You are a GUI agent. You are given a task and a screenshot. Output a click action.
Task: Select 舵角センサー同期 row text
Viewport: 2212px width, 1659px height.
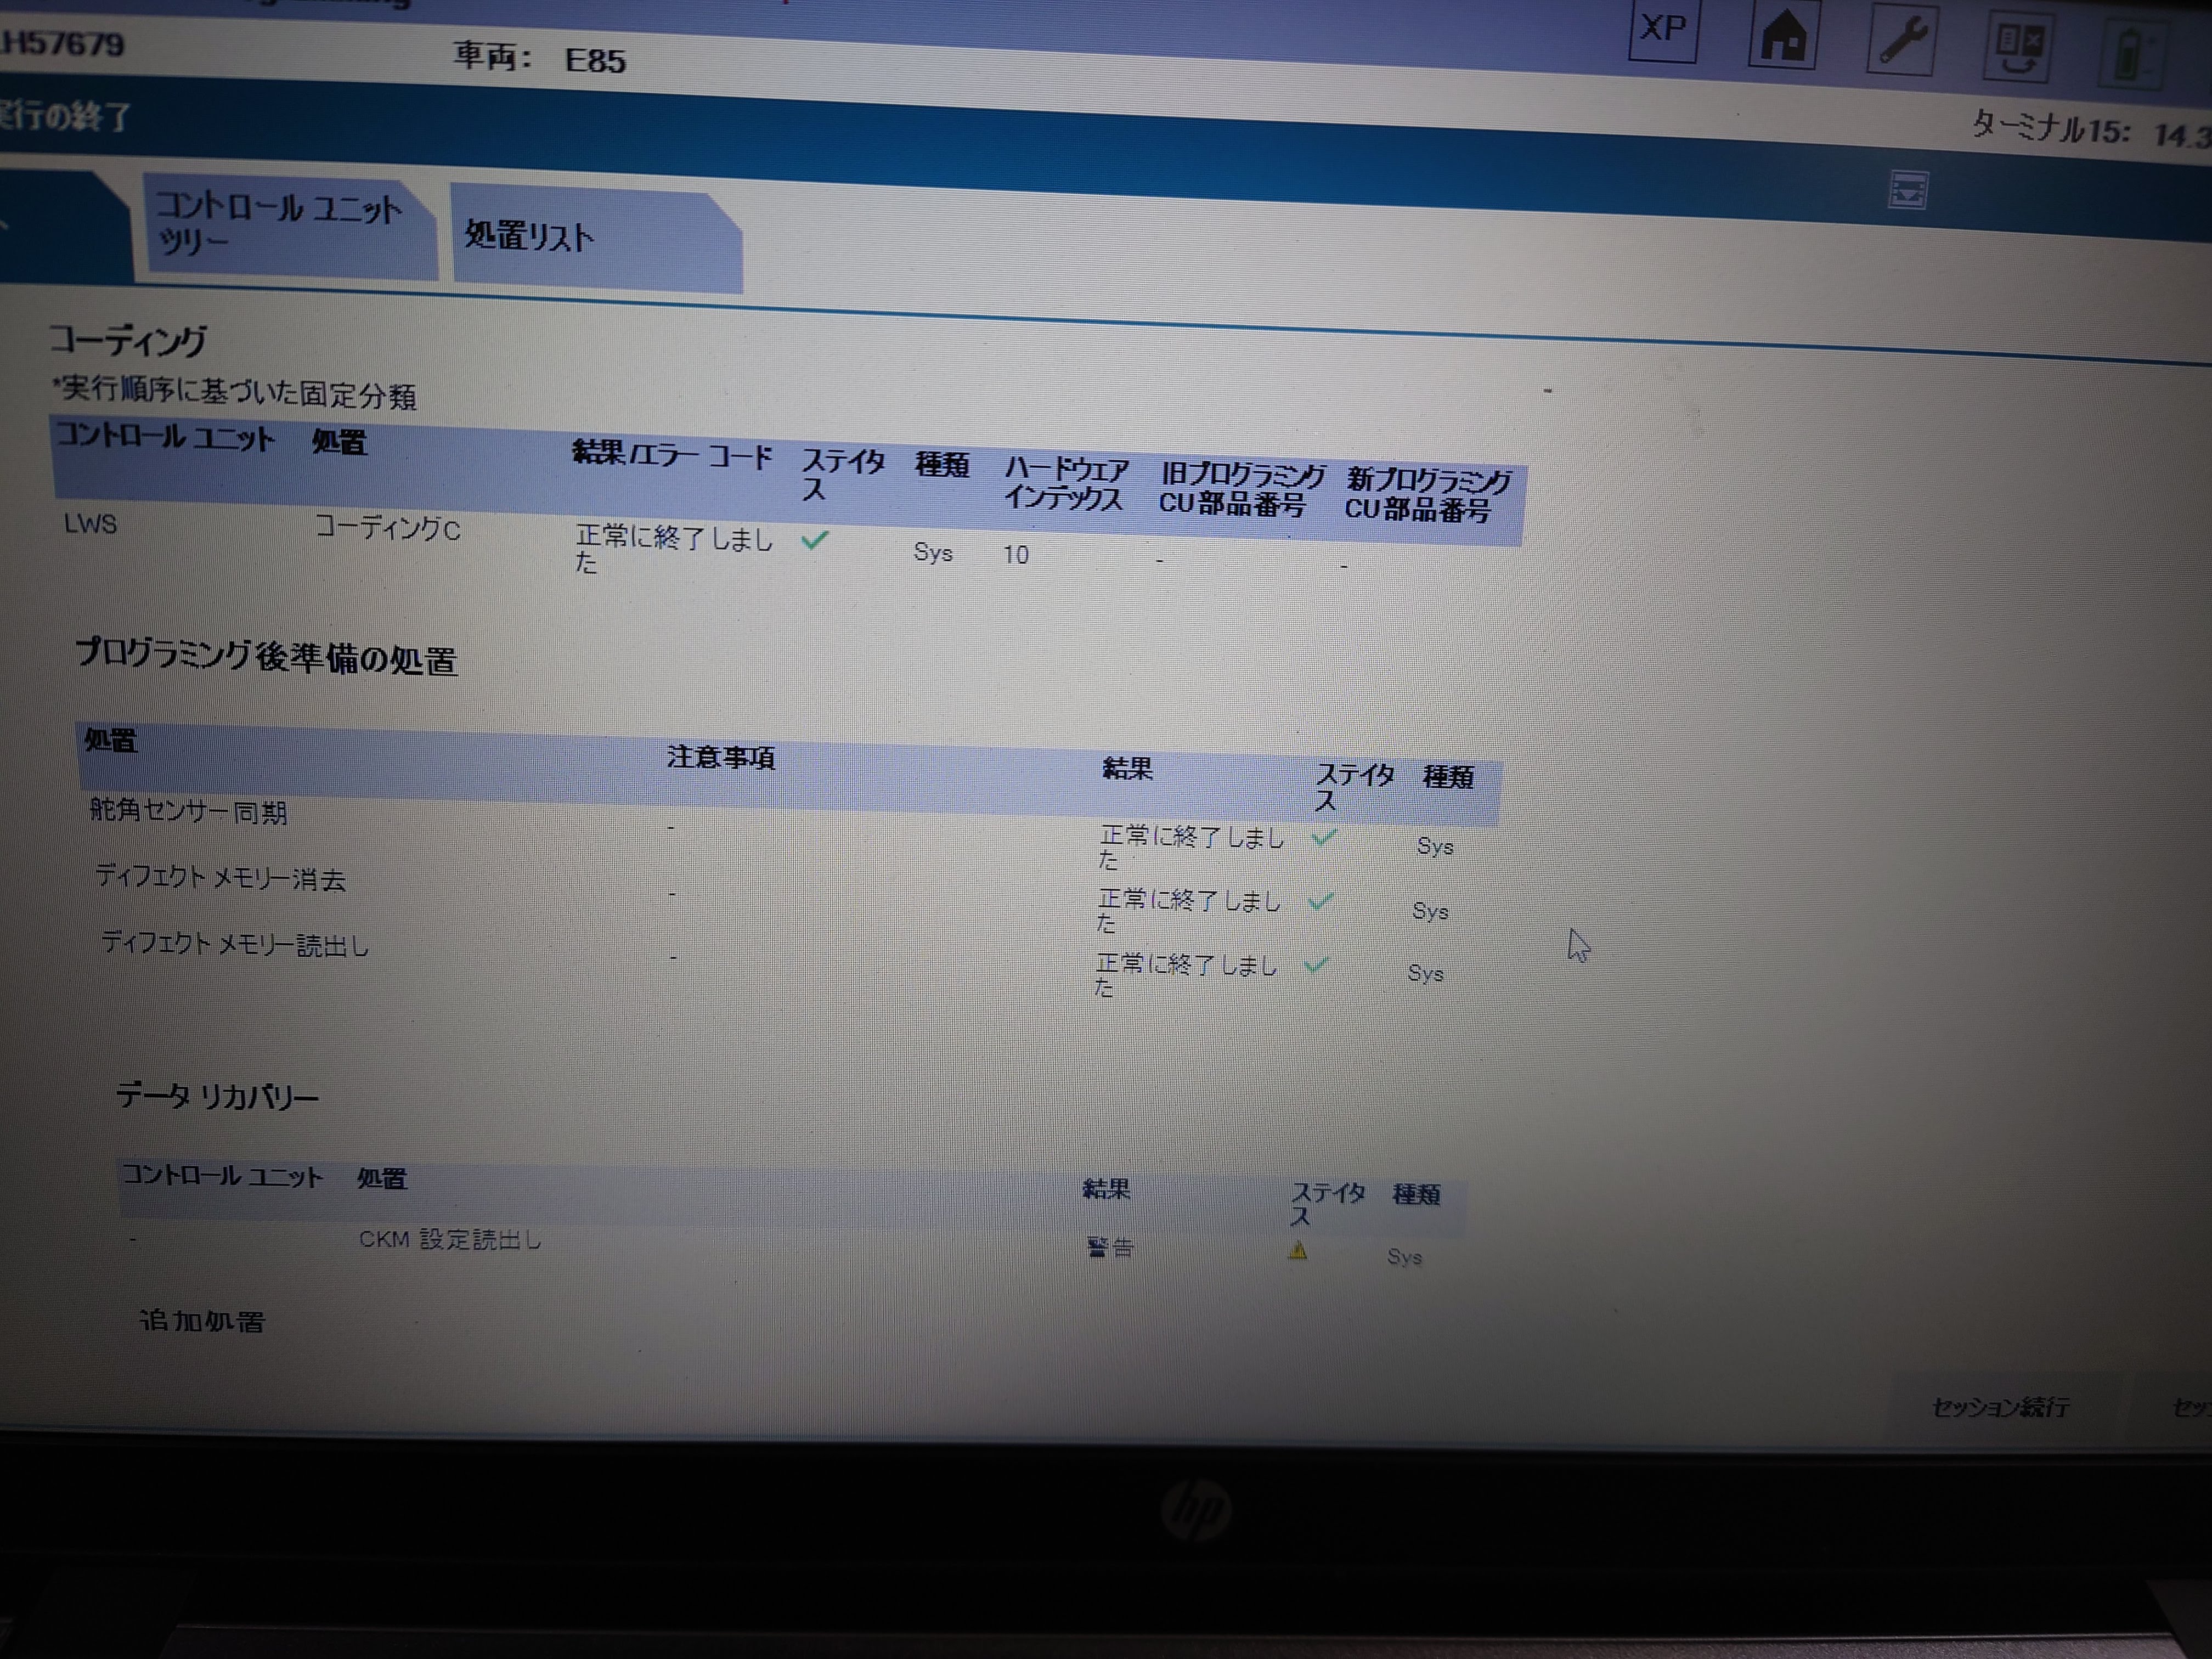188,811
